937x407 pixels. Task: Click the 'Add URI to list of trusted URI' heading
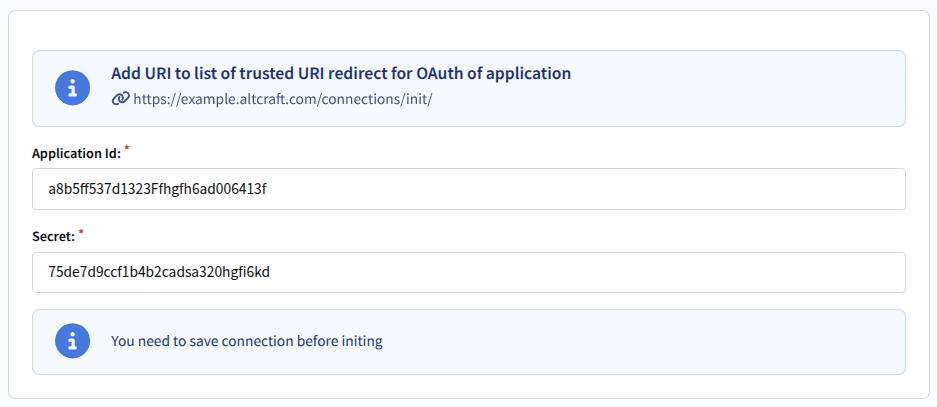click(x=340, y=74)
